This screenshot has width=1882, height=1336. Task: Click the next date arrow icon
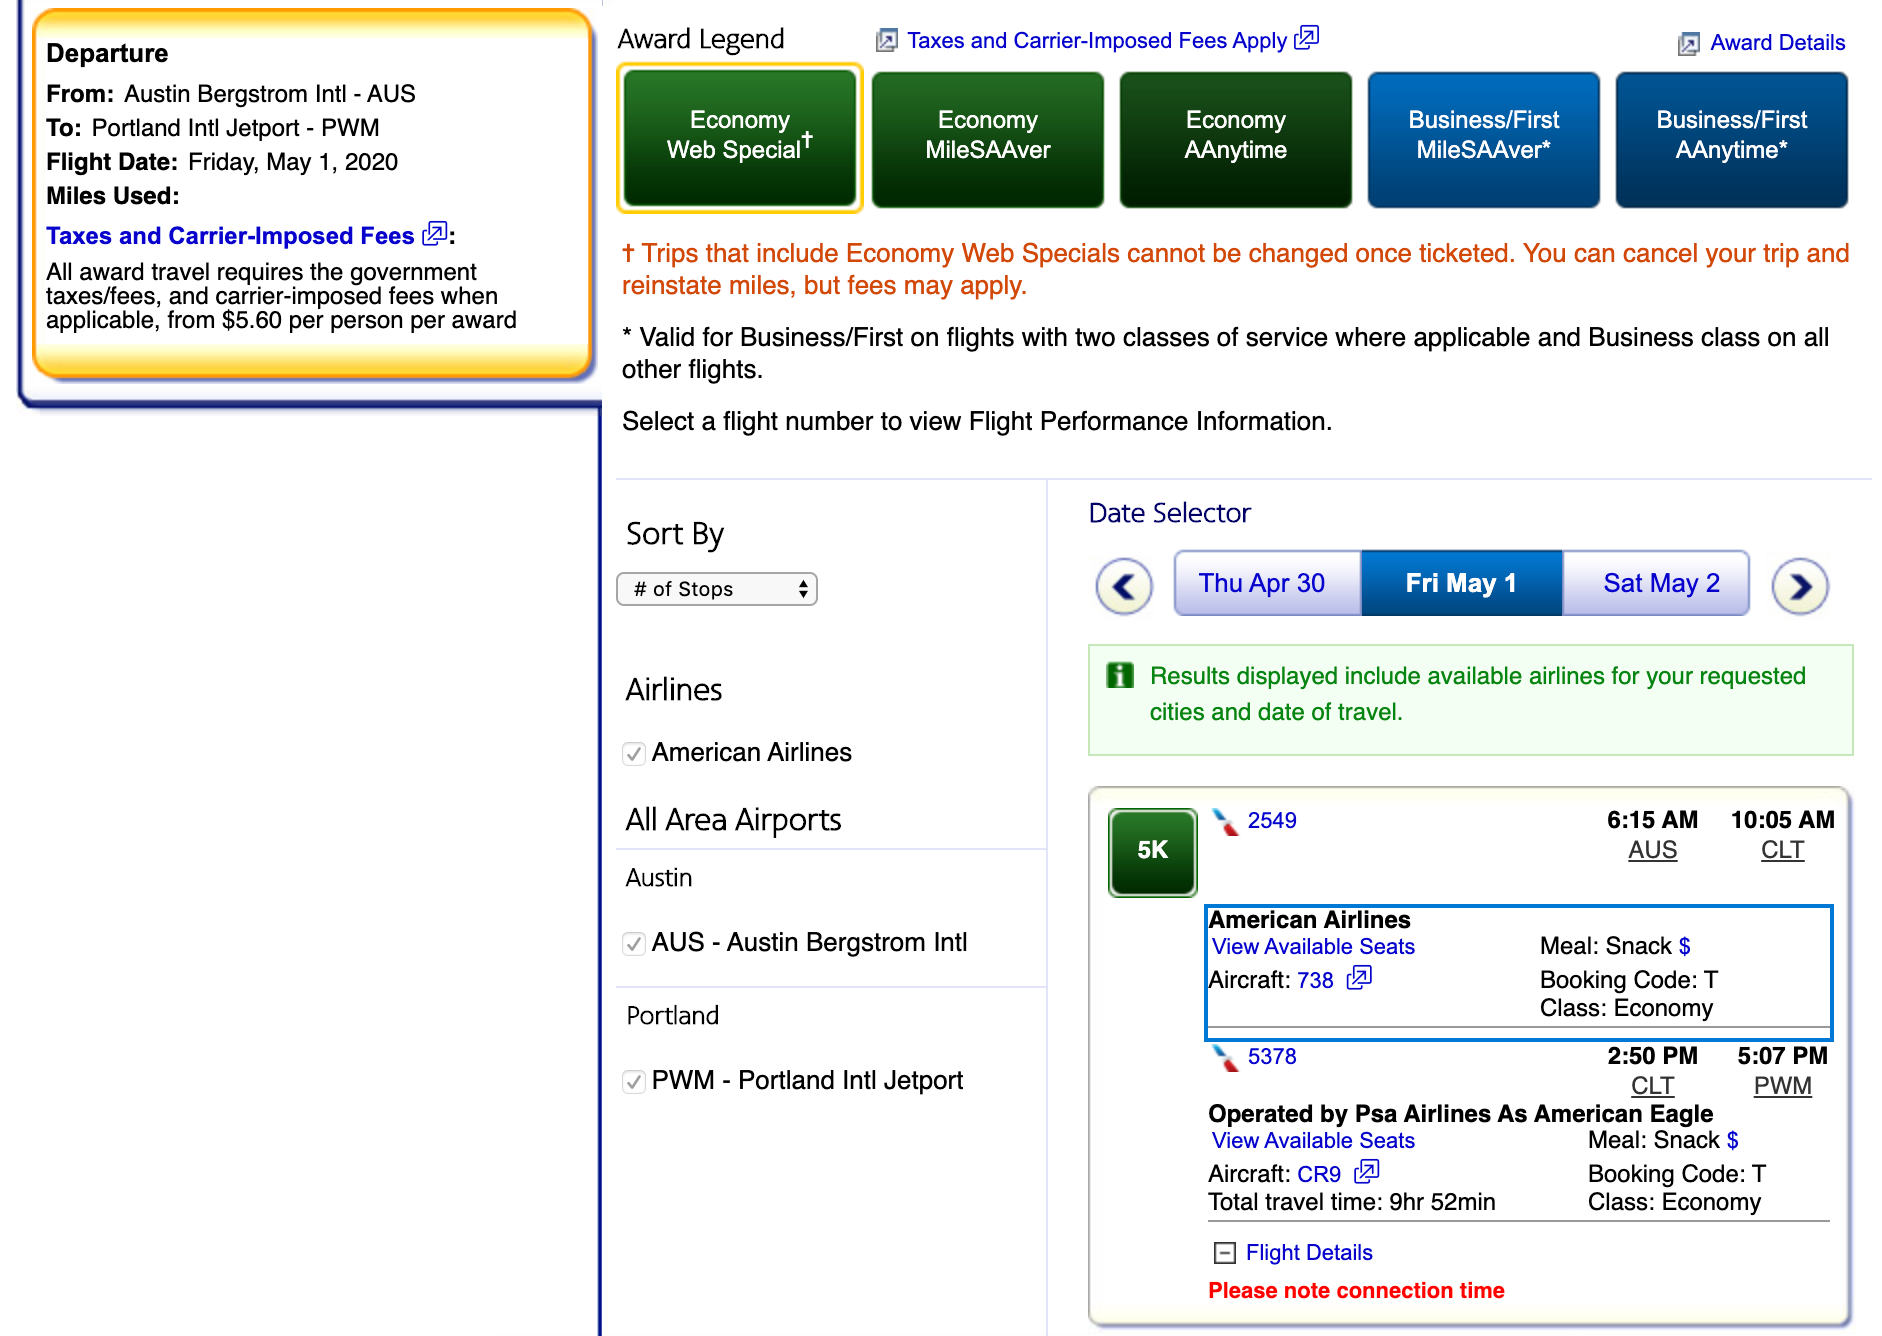(1799, 586)
